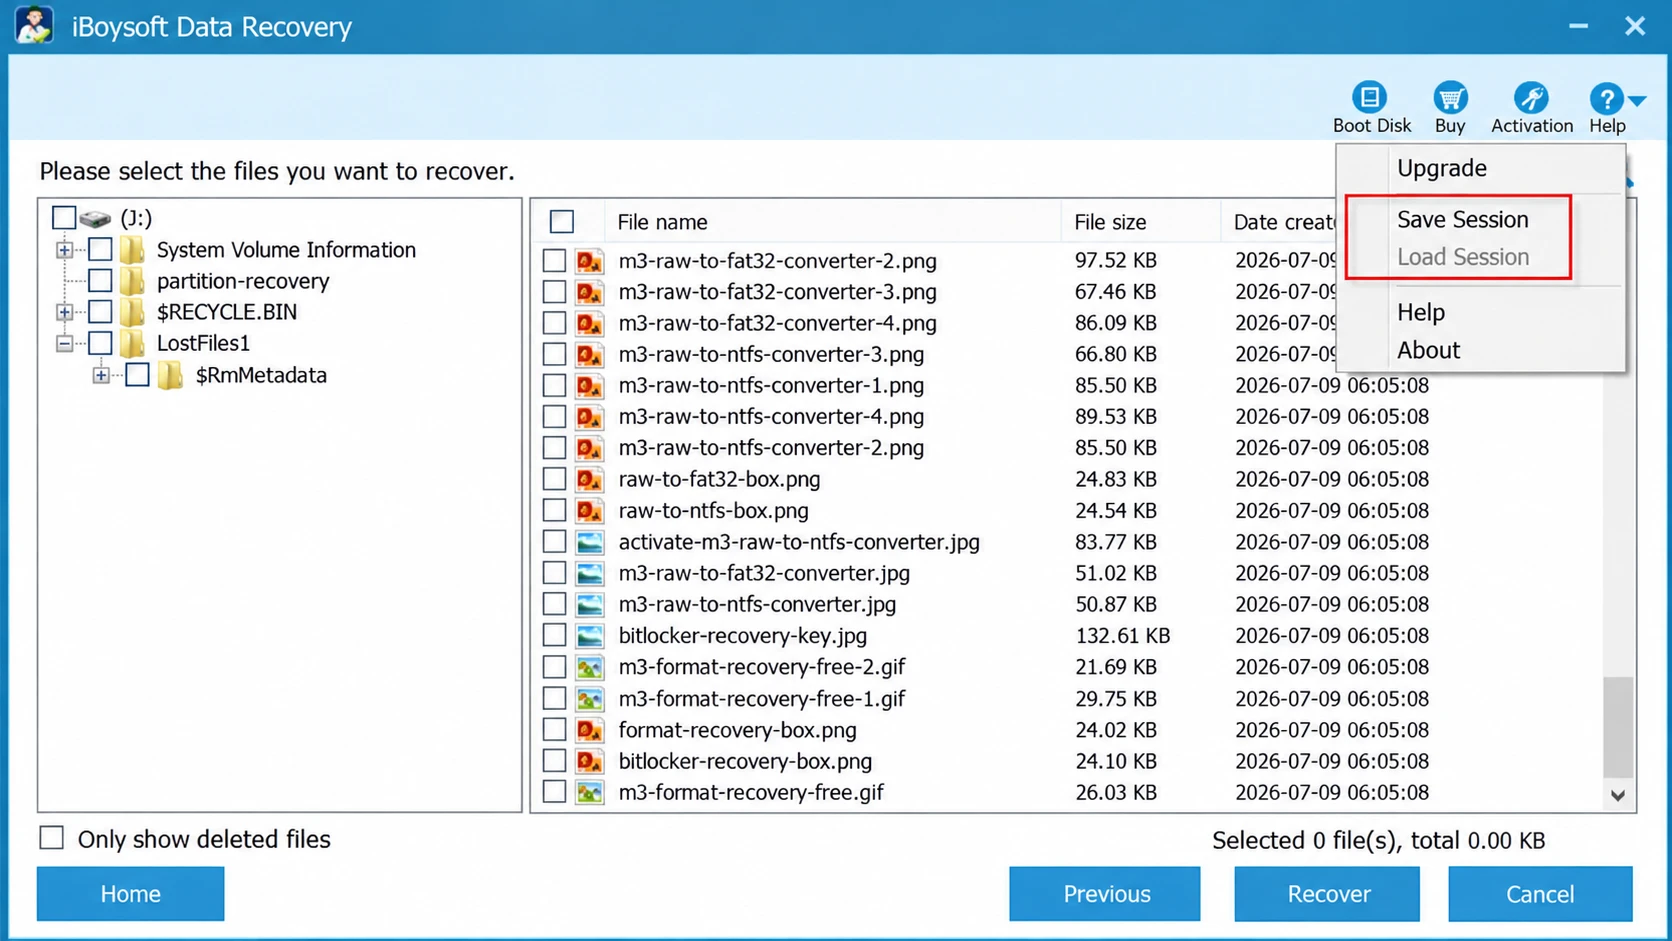Click the LostFiles1 folder icon
Viewport: 1672px width, 941px height.
point(132,343)
